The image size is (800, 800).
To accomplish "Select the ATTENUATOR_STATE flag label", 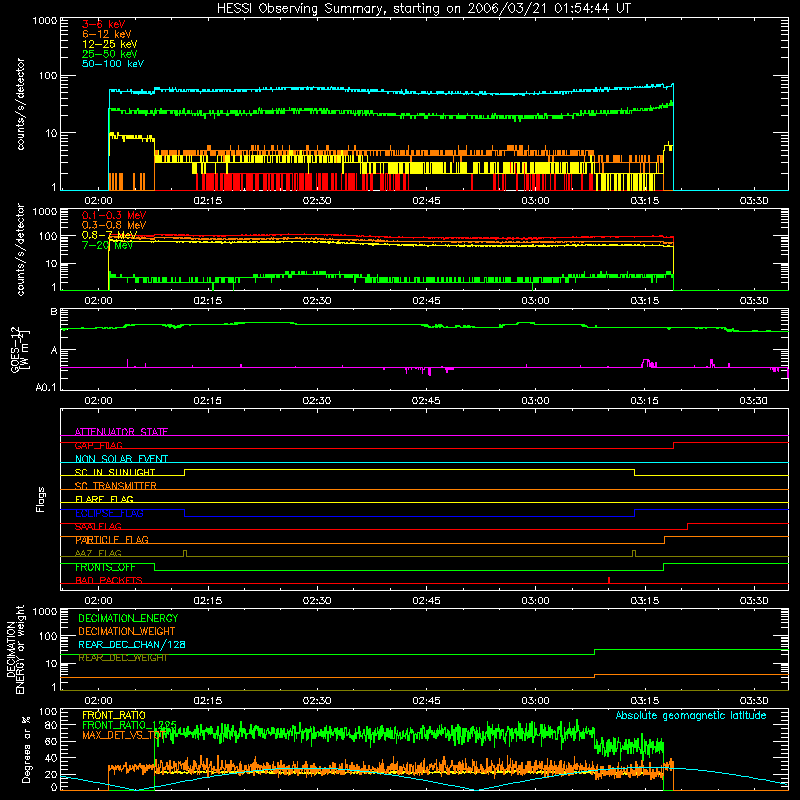I will 121,432.
